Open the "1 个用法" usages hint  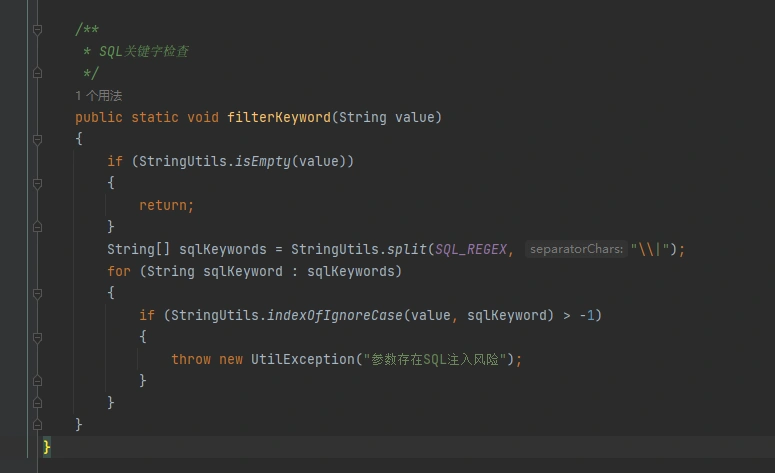98,96
